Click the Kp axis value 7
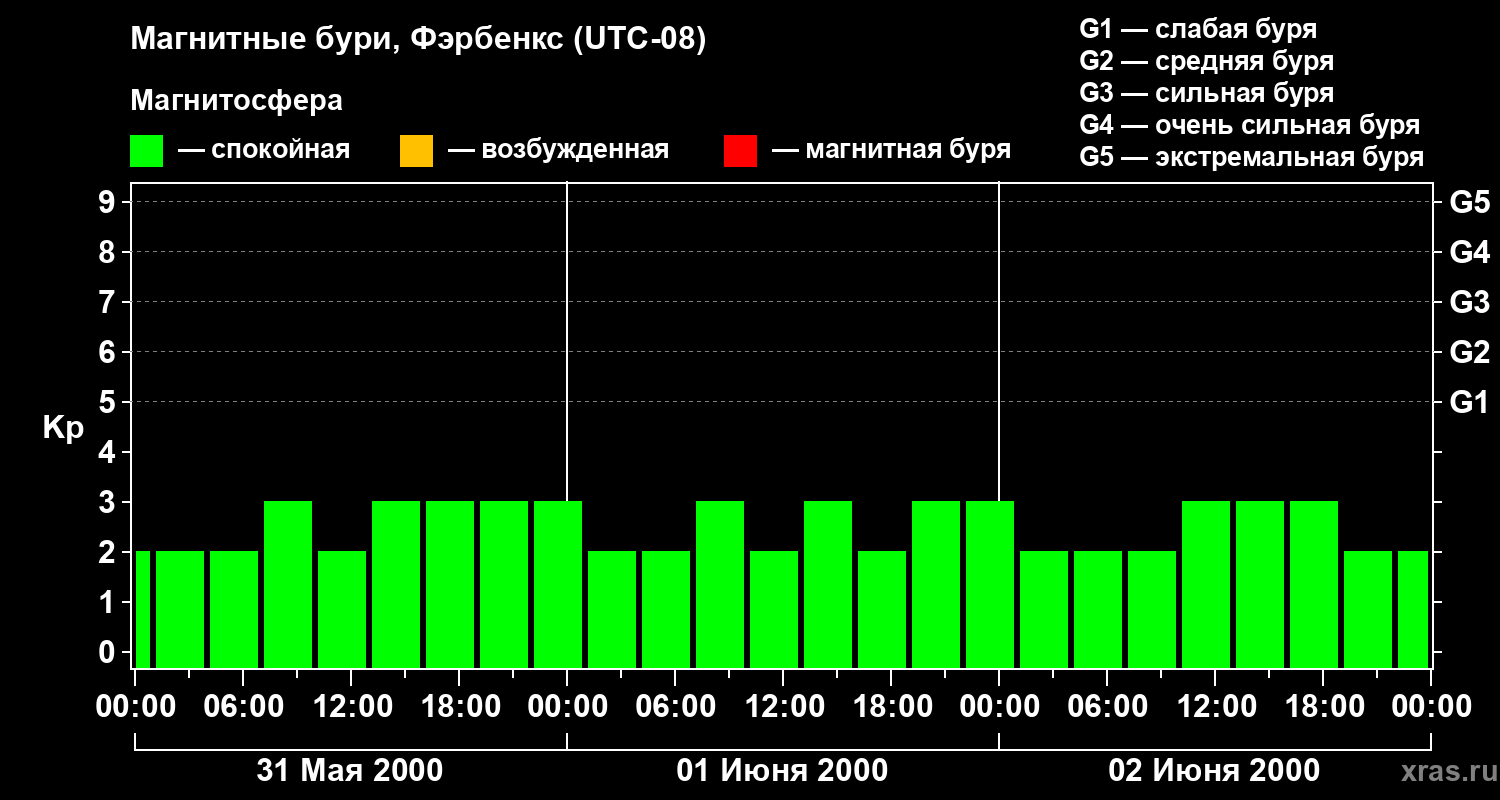This screenshot has width=1500, height=800. (109, 302)
